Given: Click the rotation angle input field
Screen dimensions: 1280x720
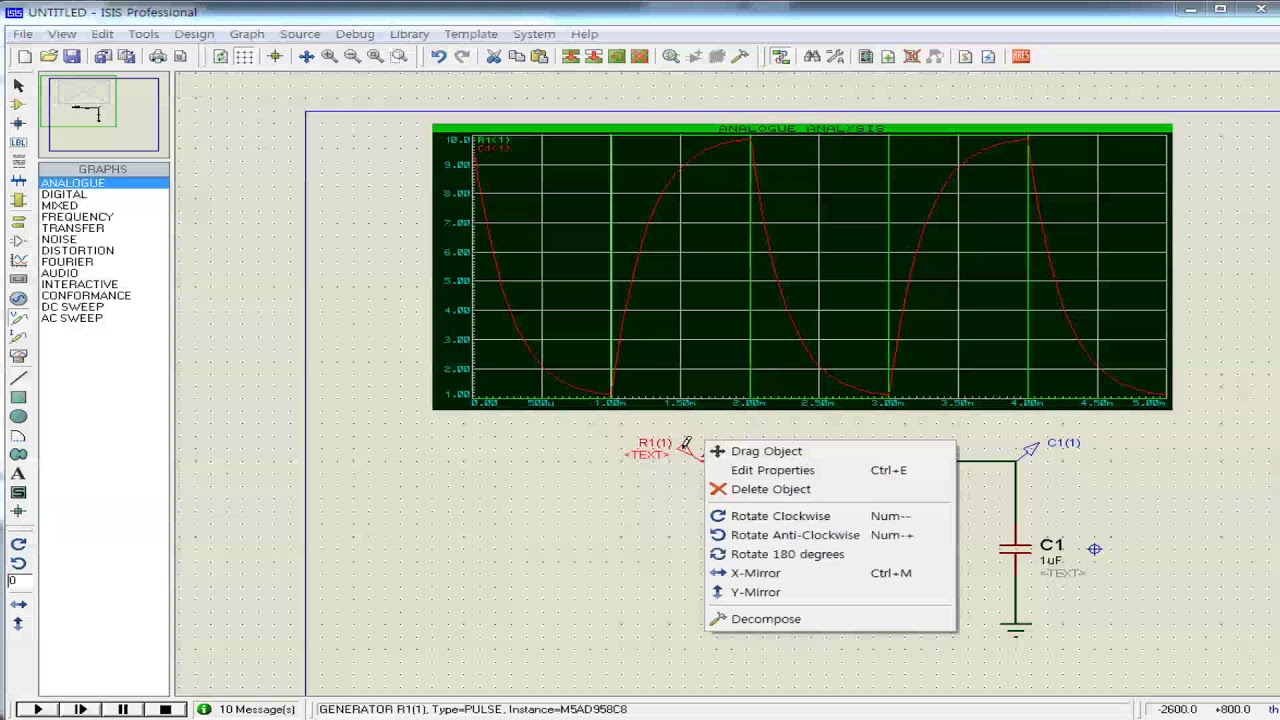Looking at the screenshot, I should click(21, 581).
